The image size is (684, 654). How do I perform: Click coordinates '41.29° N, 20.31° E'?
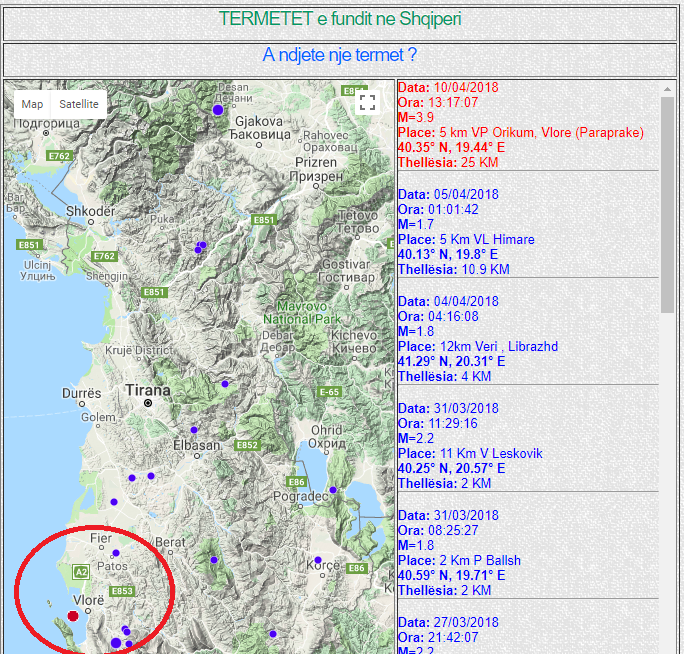click(451, 361)
